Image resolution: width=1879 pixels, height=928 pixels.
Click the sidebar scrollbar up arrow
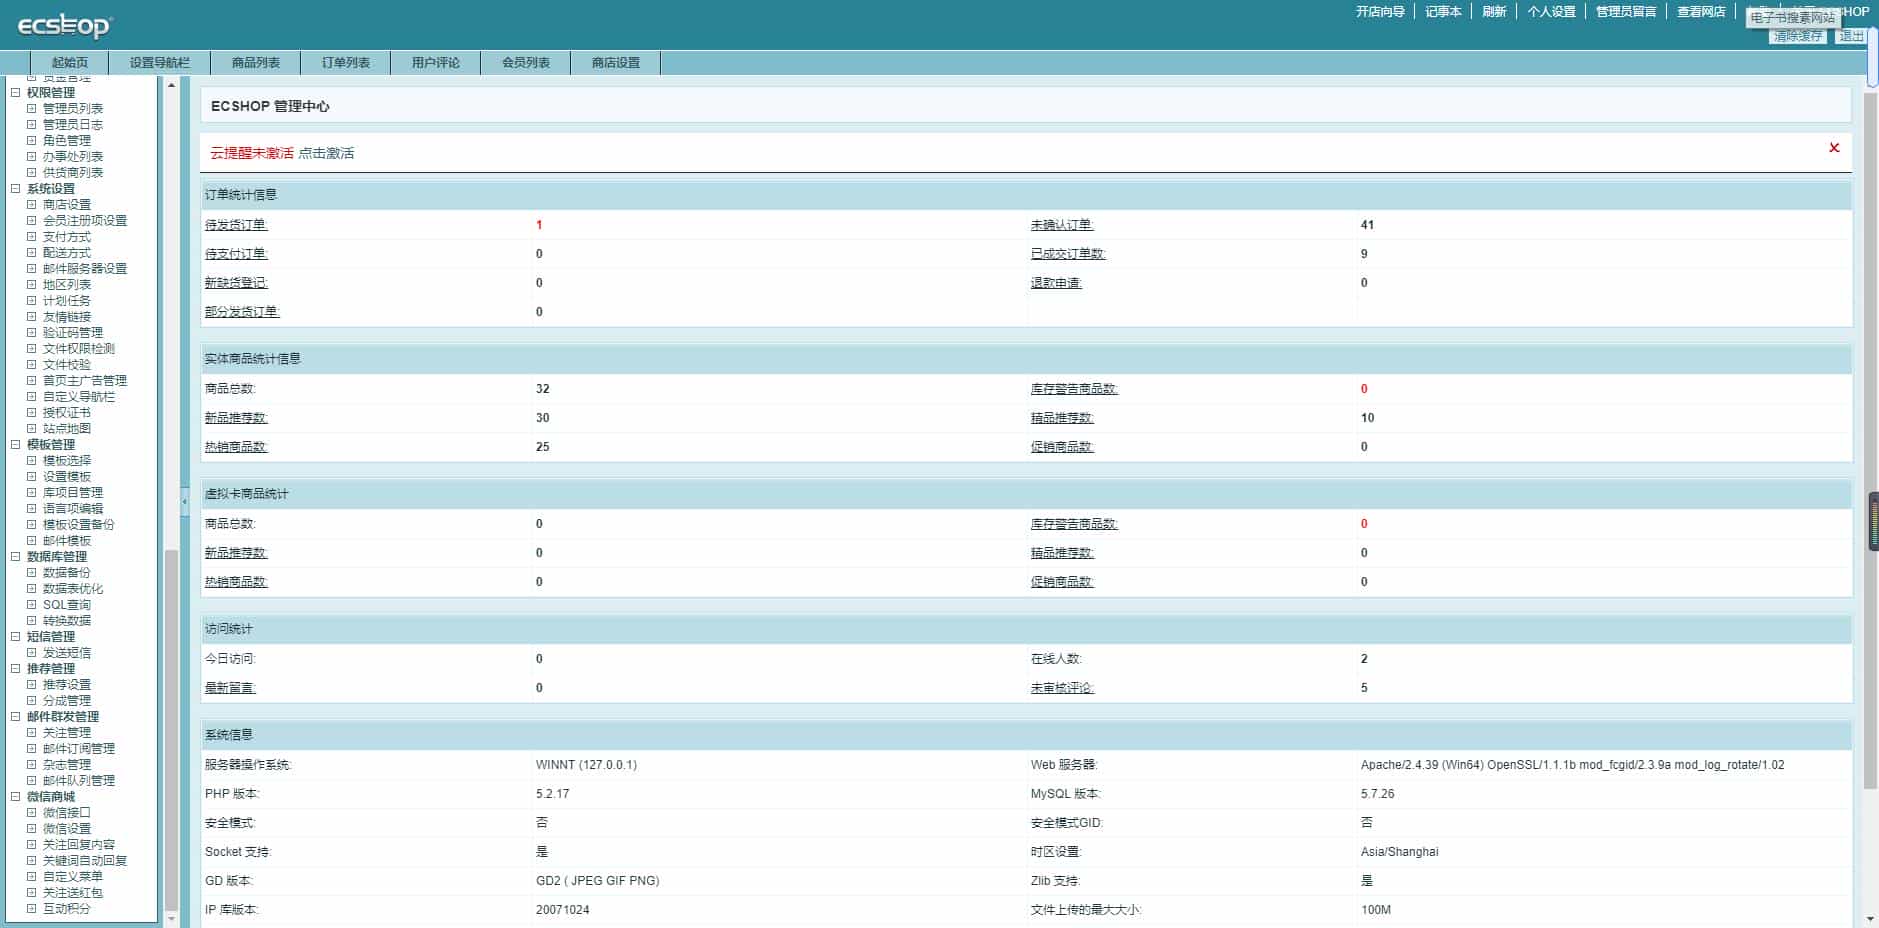click(x=171, y=86)
